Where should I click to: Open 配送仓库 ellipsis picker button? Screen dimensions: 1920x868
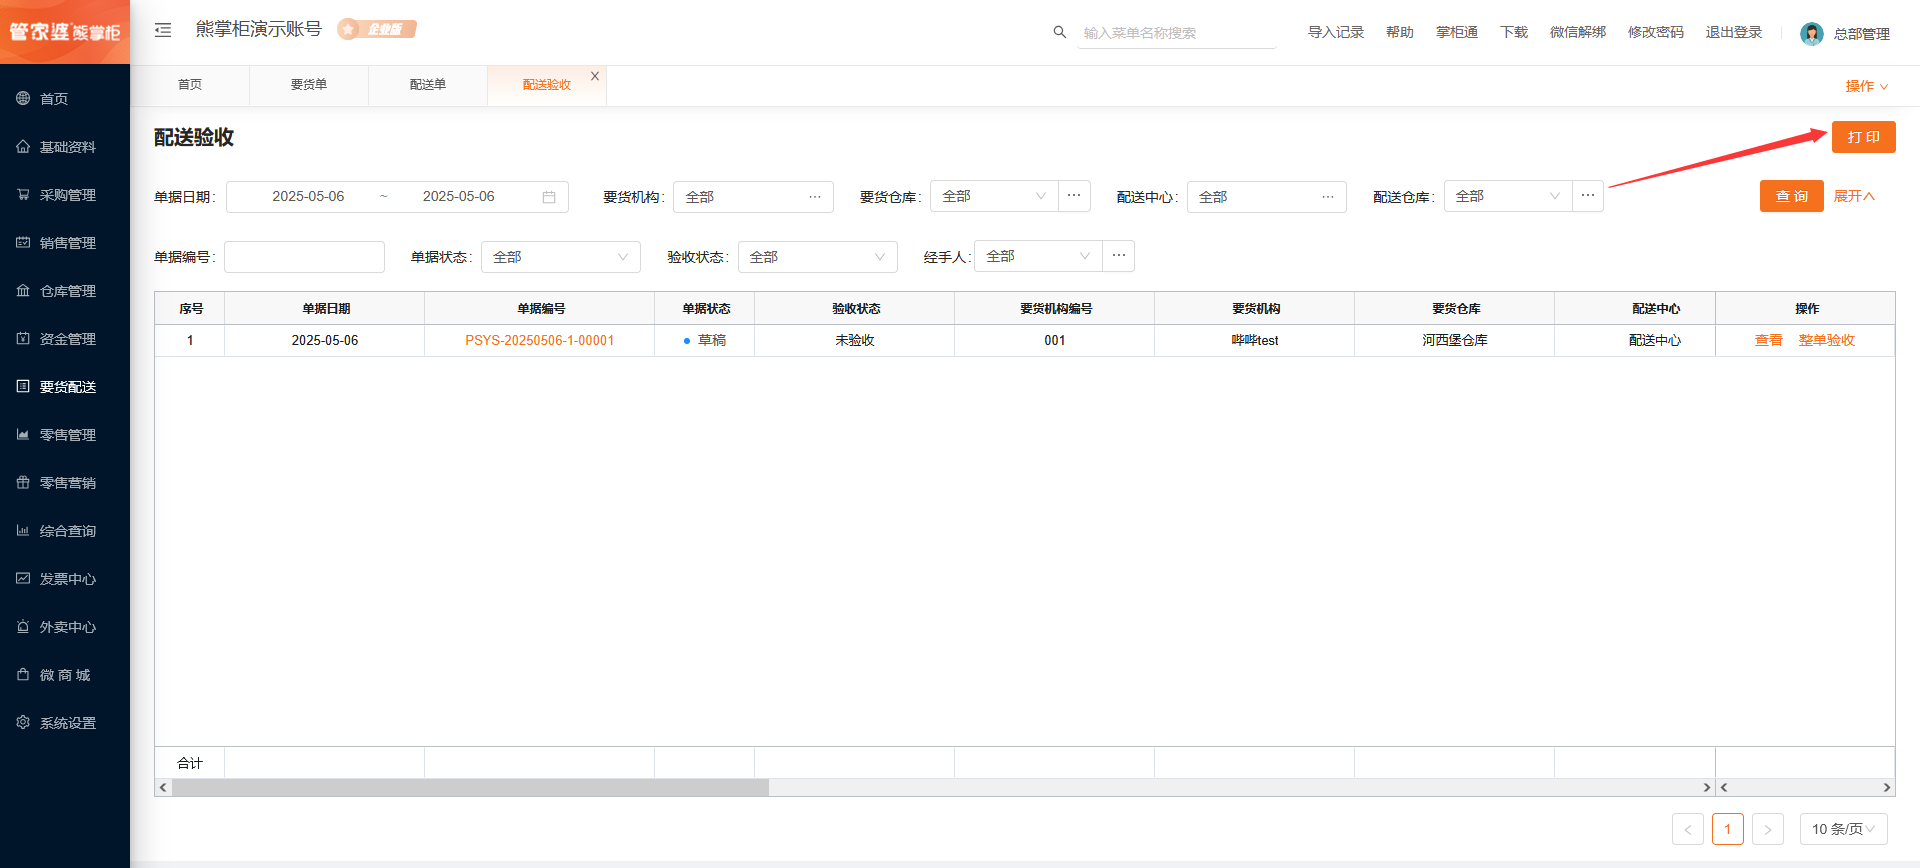1588,196
